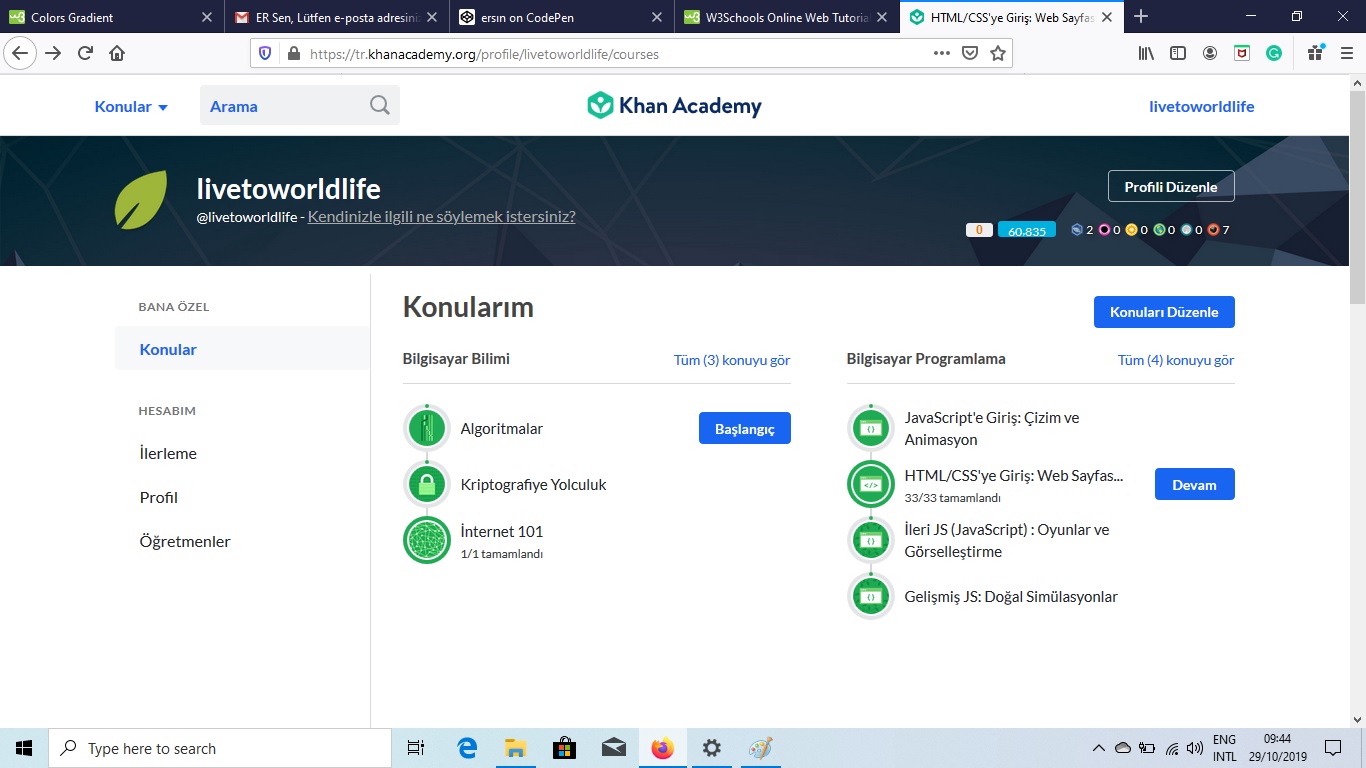Click the Grammarly extension icon
Viewport: 1366px width, 768px height.
1274,53
